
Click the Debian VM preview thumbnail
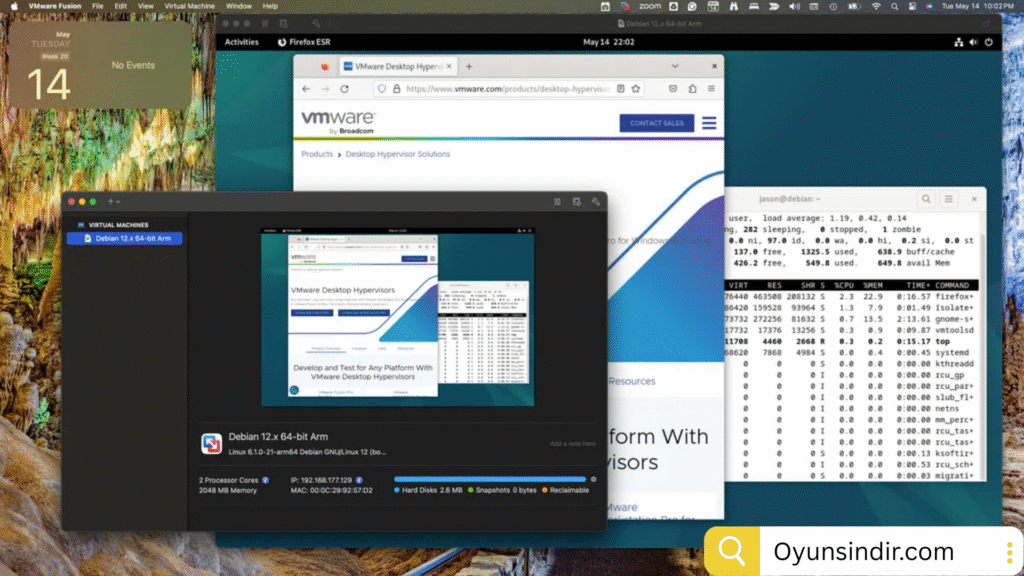tap(398, 316)
